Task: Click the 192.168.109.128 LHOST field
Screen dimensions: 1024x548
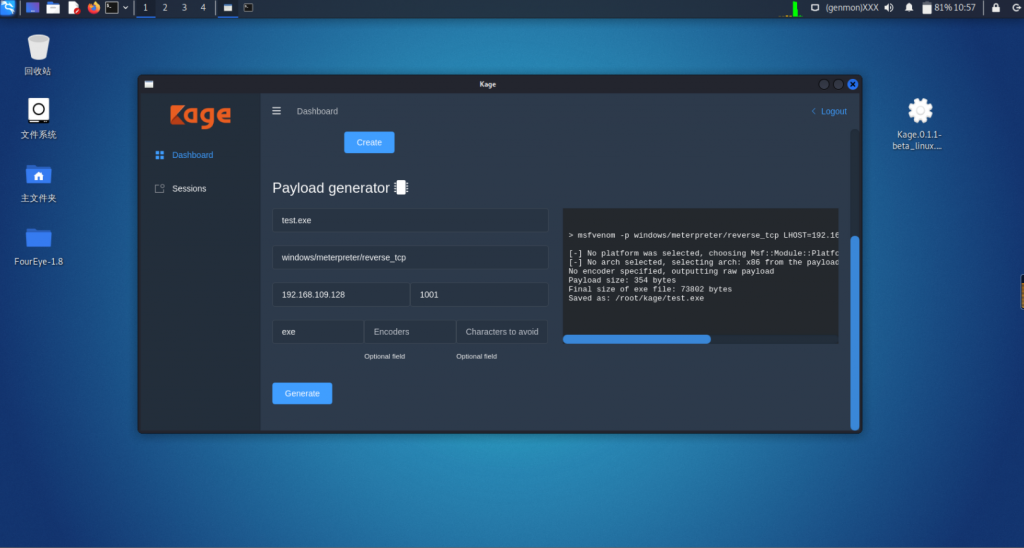Action: coord(341,295)
